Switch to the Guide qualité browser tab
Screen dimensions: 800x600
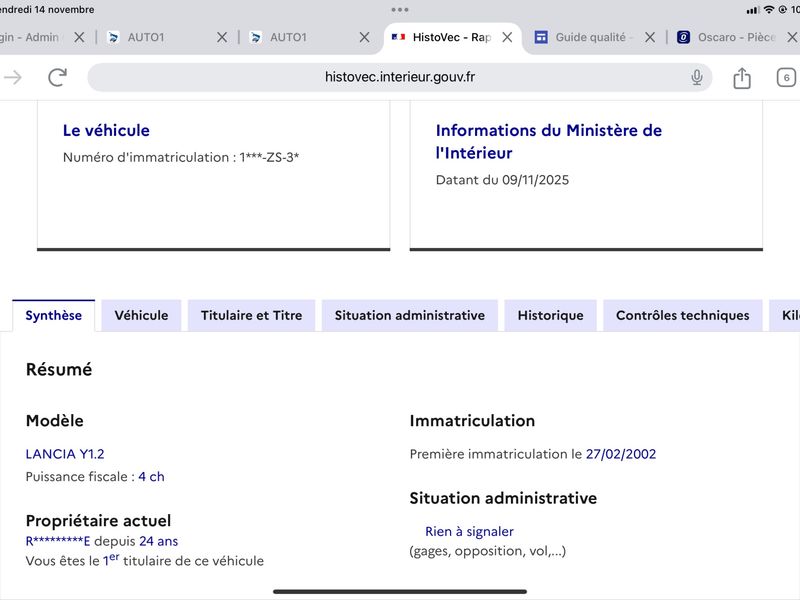tap(592, 37)
